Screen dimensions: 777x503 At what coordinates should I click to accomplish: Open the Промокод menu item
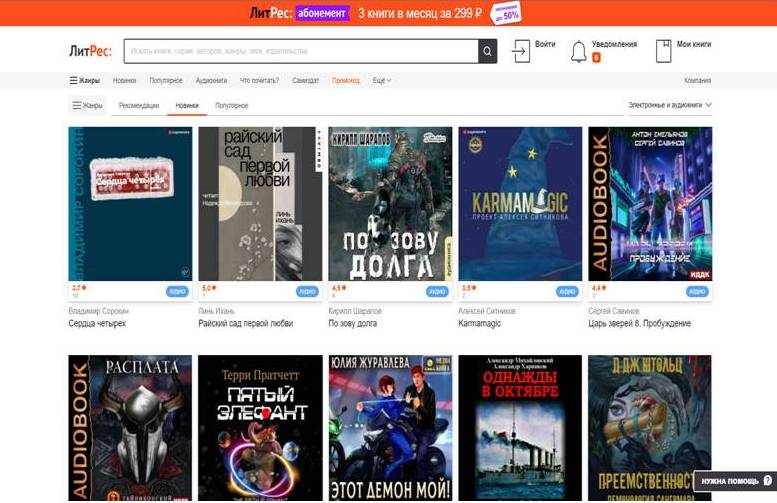coord(346,80)
